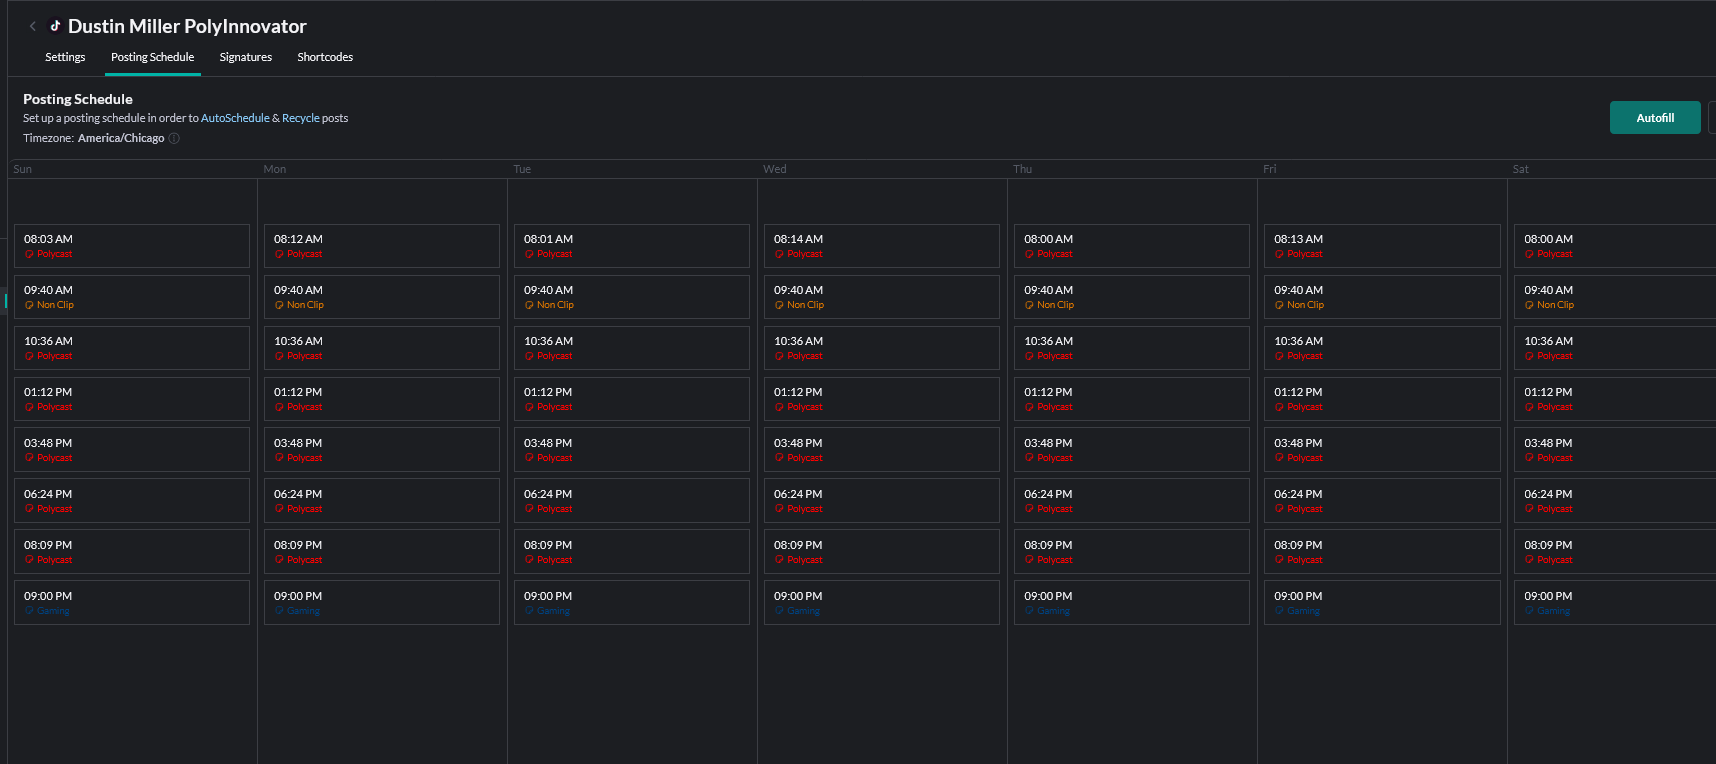Viewport: 1716px width, 764px height.
Task: Click the timezone info icon
Action: point(174,139)
